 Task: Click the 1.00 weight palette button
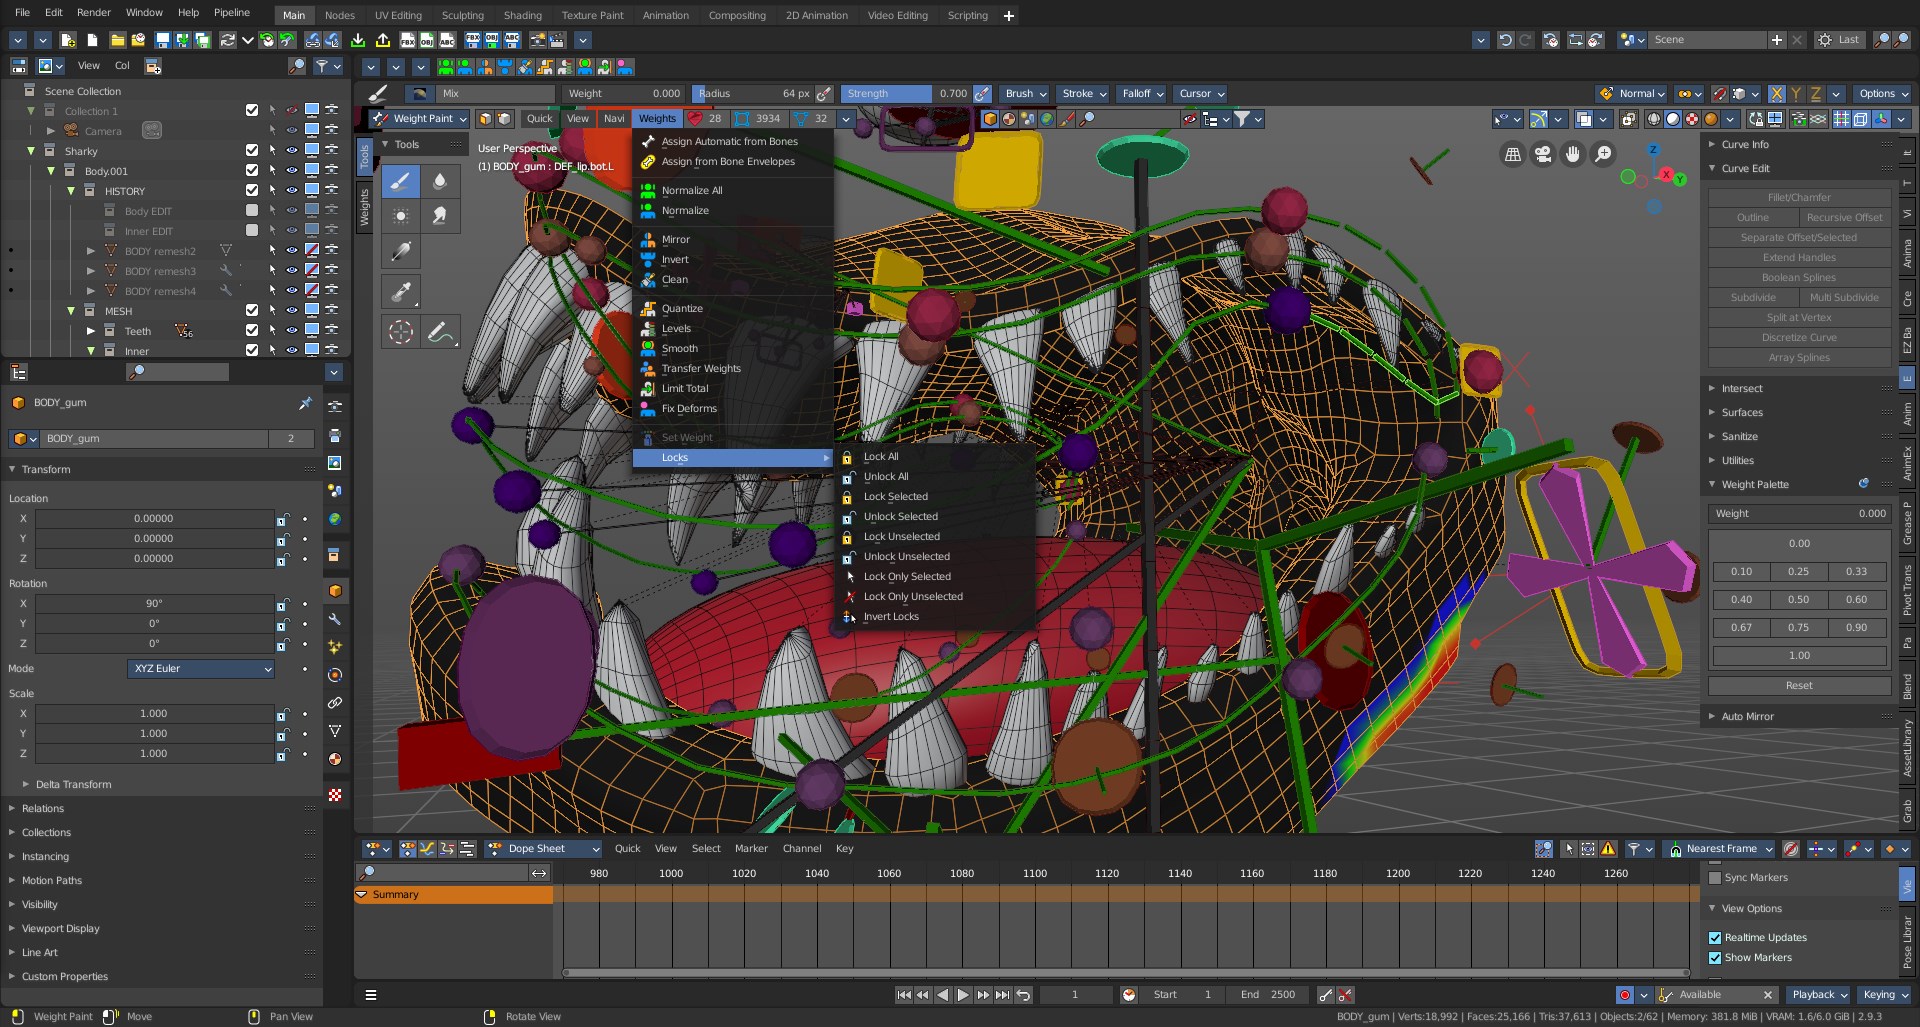pos(1798,656)
